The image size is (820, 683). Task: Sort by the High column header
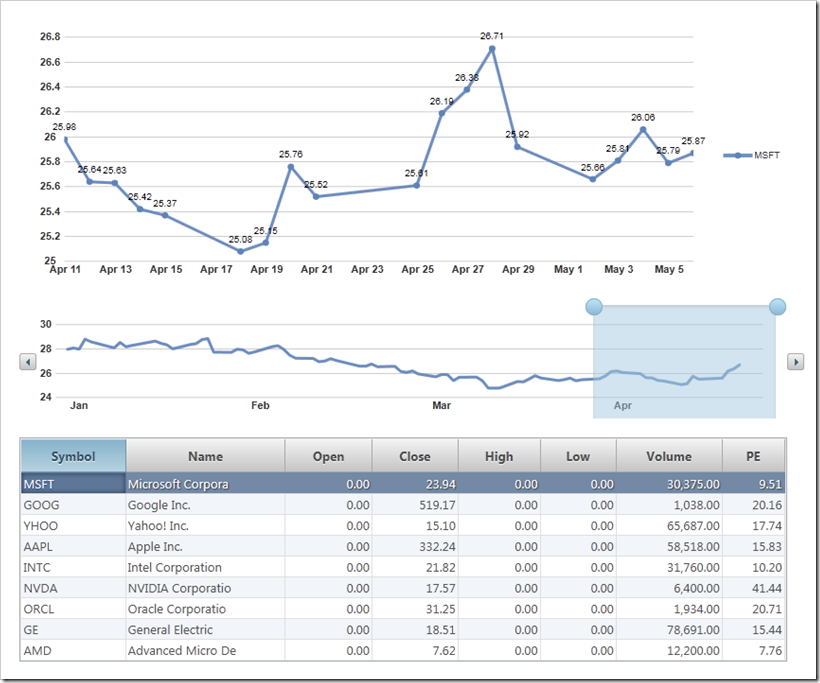pos(499,456)
